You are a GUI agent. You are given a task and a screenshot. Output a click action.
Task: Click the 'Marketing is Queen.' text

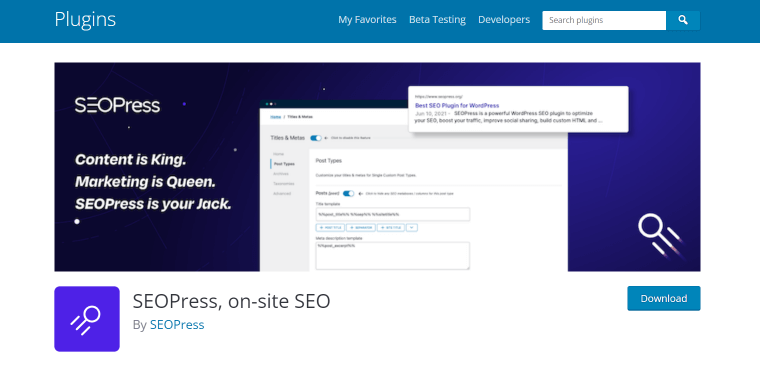coord(145,182)
